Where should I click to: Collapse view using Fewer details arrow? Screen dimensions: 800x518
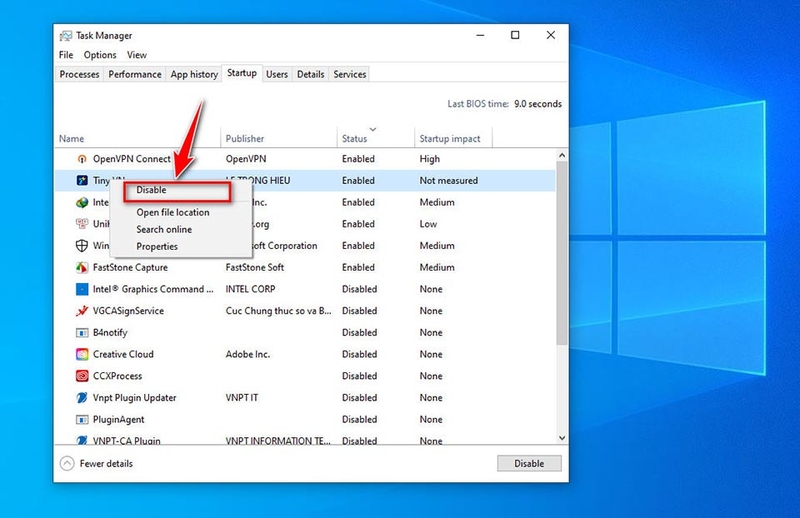coord(67,463)
